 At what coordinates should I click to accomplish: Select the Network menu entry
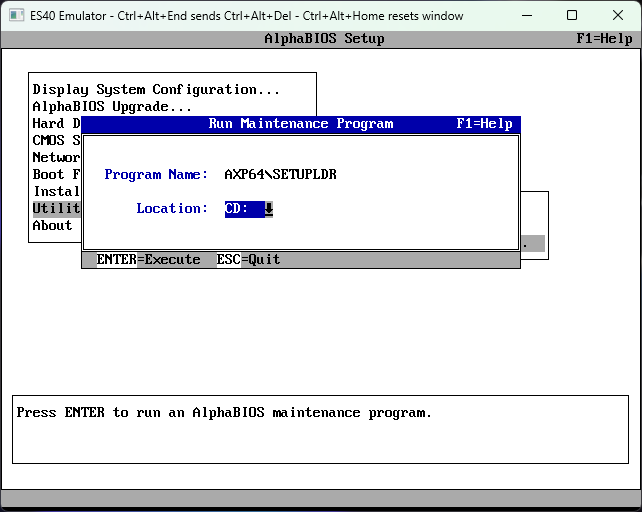tap(57, 157)
